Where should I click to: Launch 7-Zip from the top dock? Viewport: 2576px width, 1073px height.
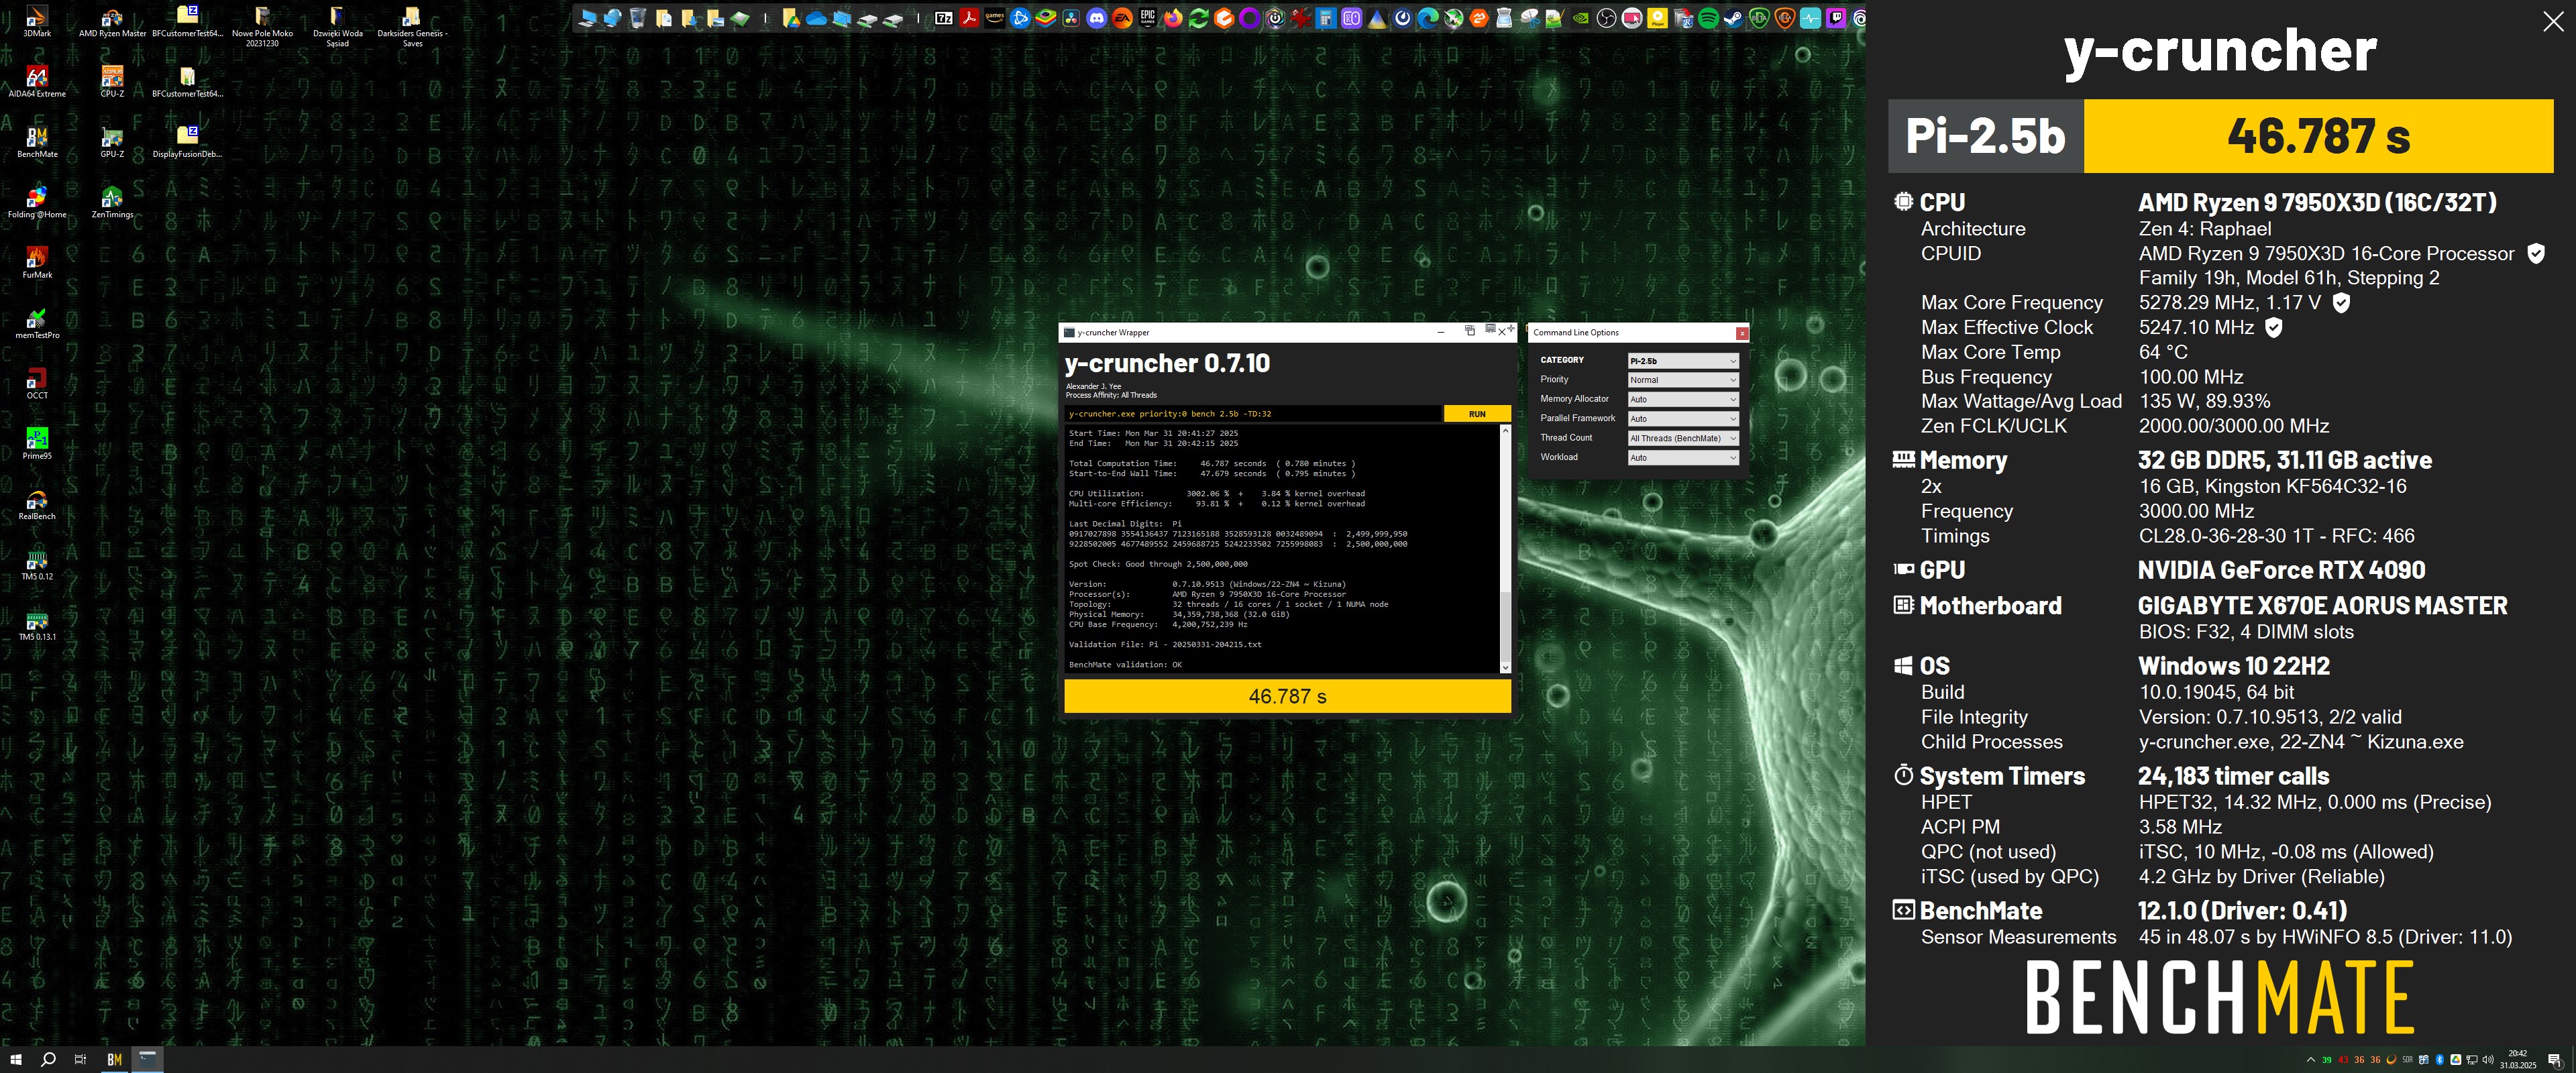[944, 18]
